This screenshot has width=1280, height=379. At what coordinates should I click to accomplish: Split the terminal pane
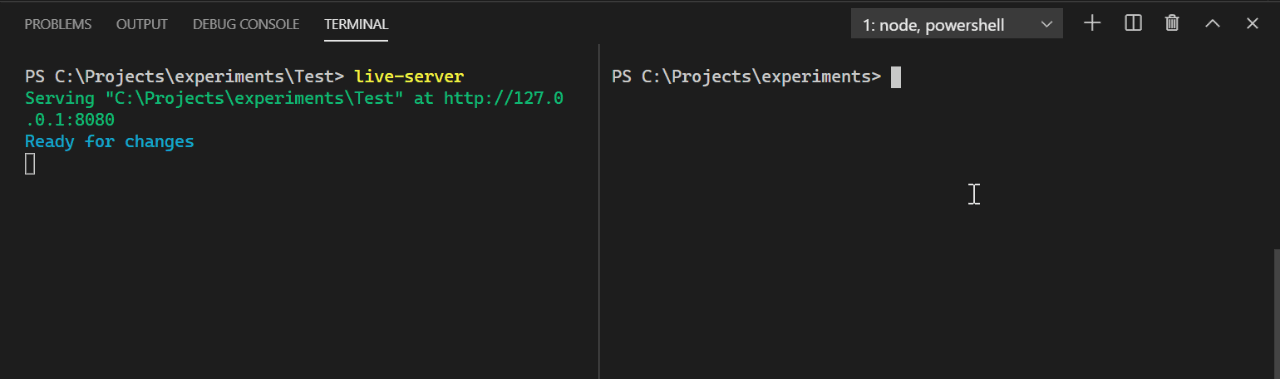click(x=1133, y=23)
